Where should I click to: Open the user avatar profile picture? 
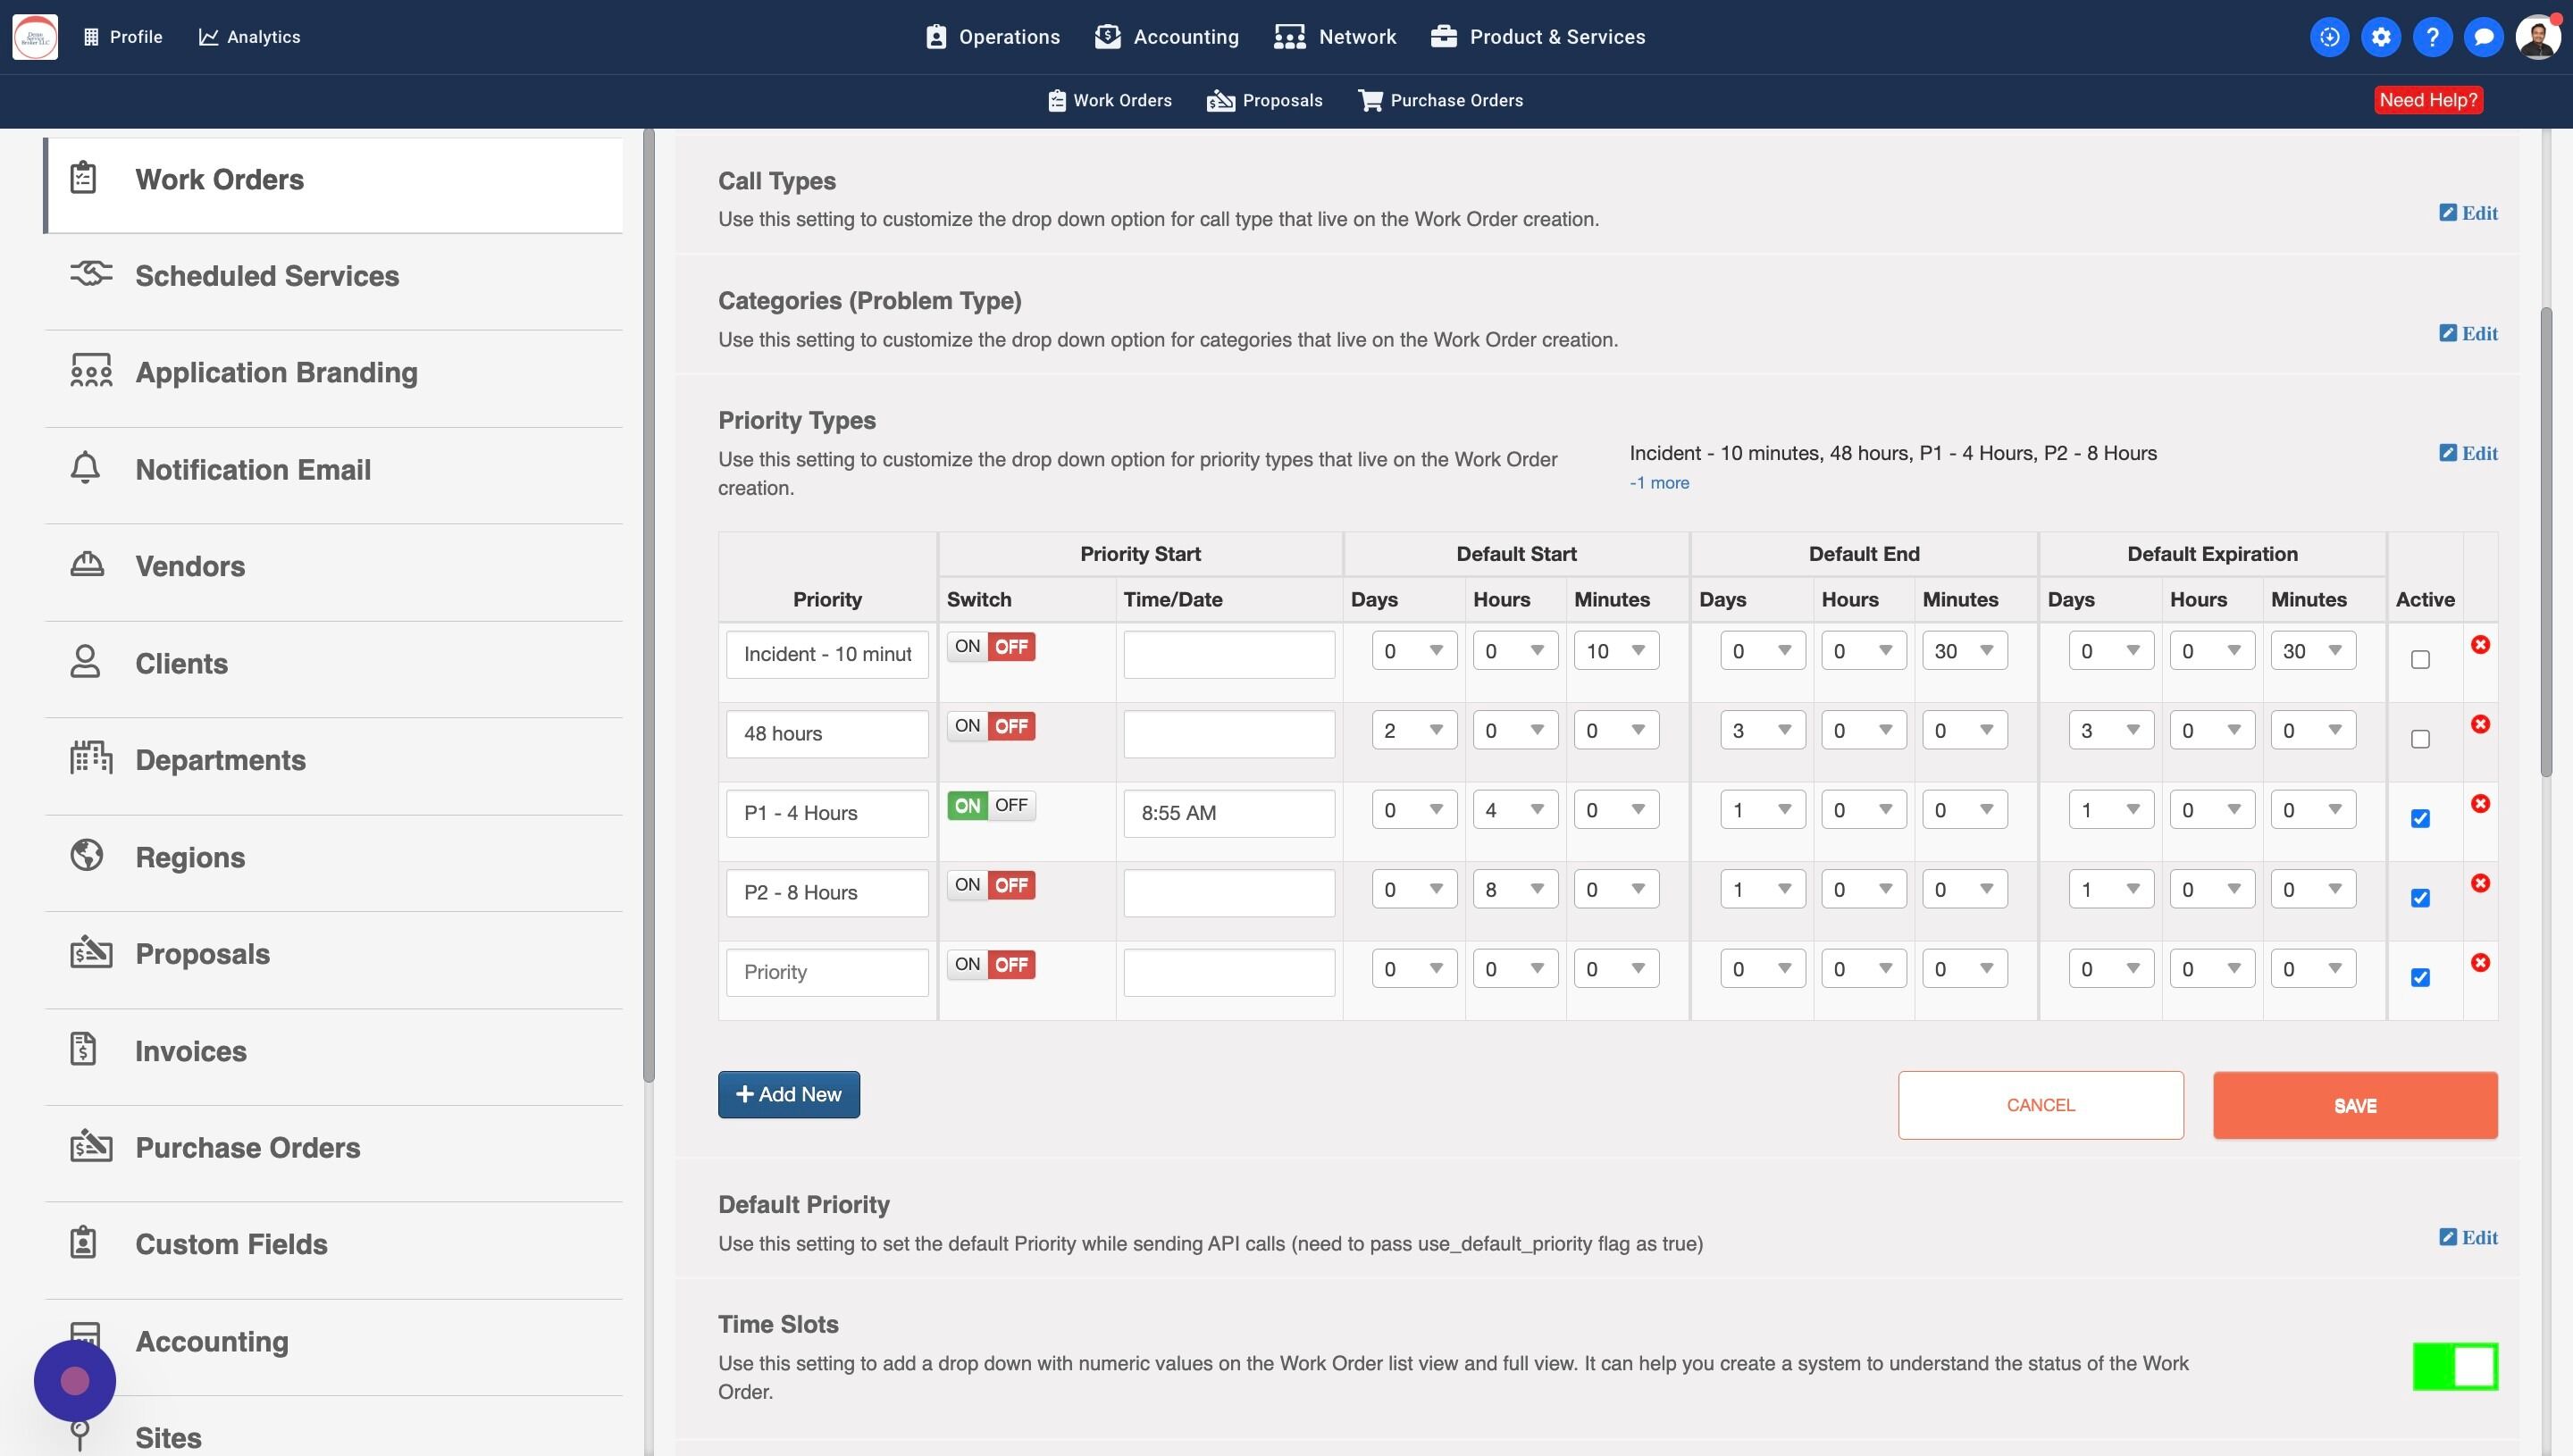(x=2537, y=37)
